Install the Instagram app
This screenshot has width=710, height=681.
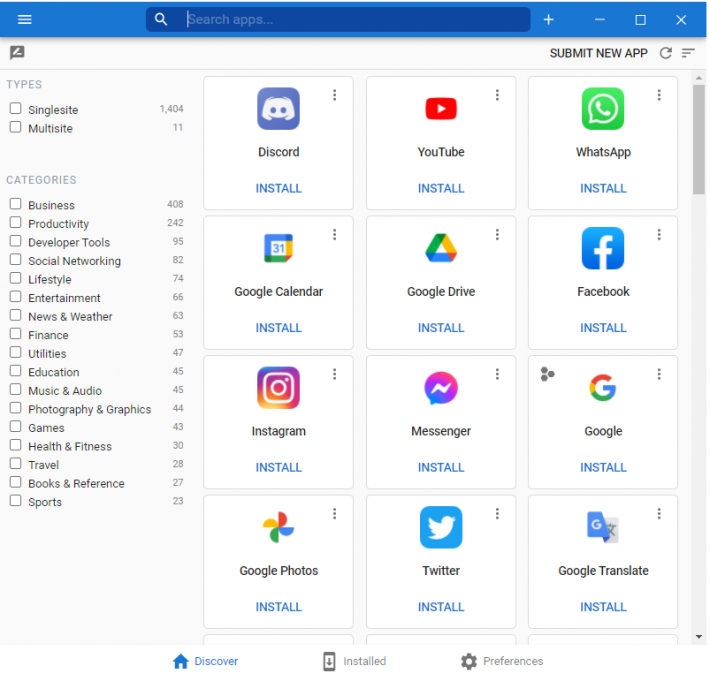pyautogui.click(x=278, y=467)
